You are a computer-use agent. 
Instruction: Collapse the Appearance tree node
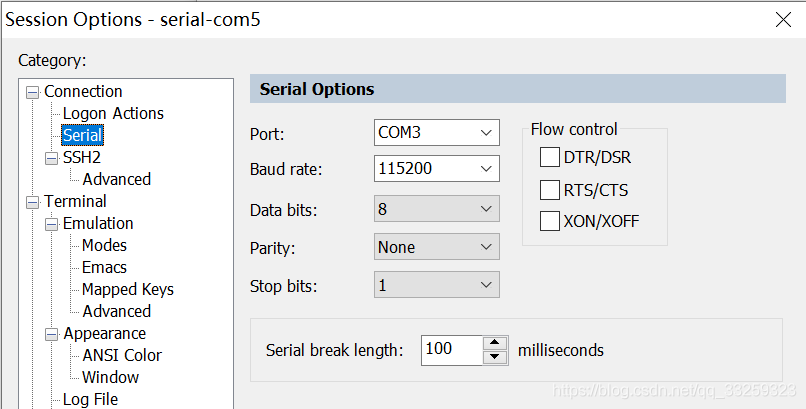[52, 334]
